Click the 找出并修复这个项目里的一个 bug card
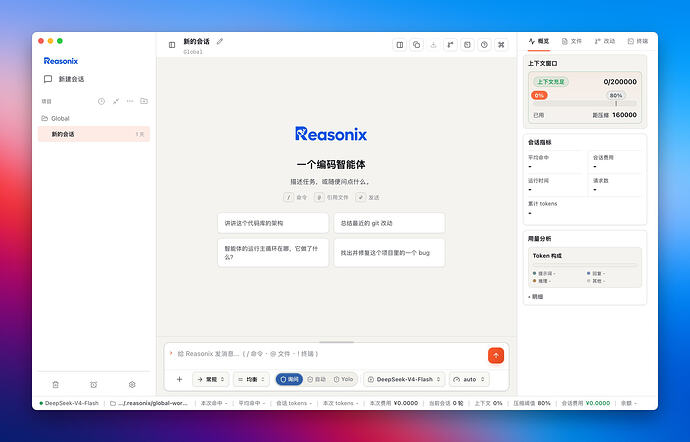This screenshot has width=690, height=442. tap(389, 253)
